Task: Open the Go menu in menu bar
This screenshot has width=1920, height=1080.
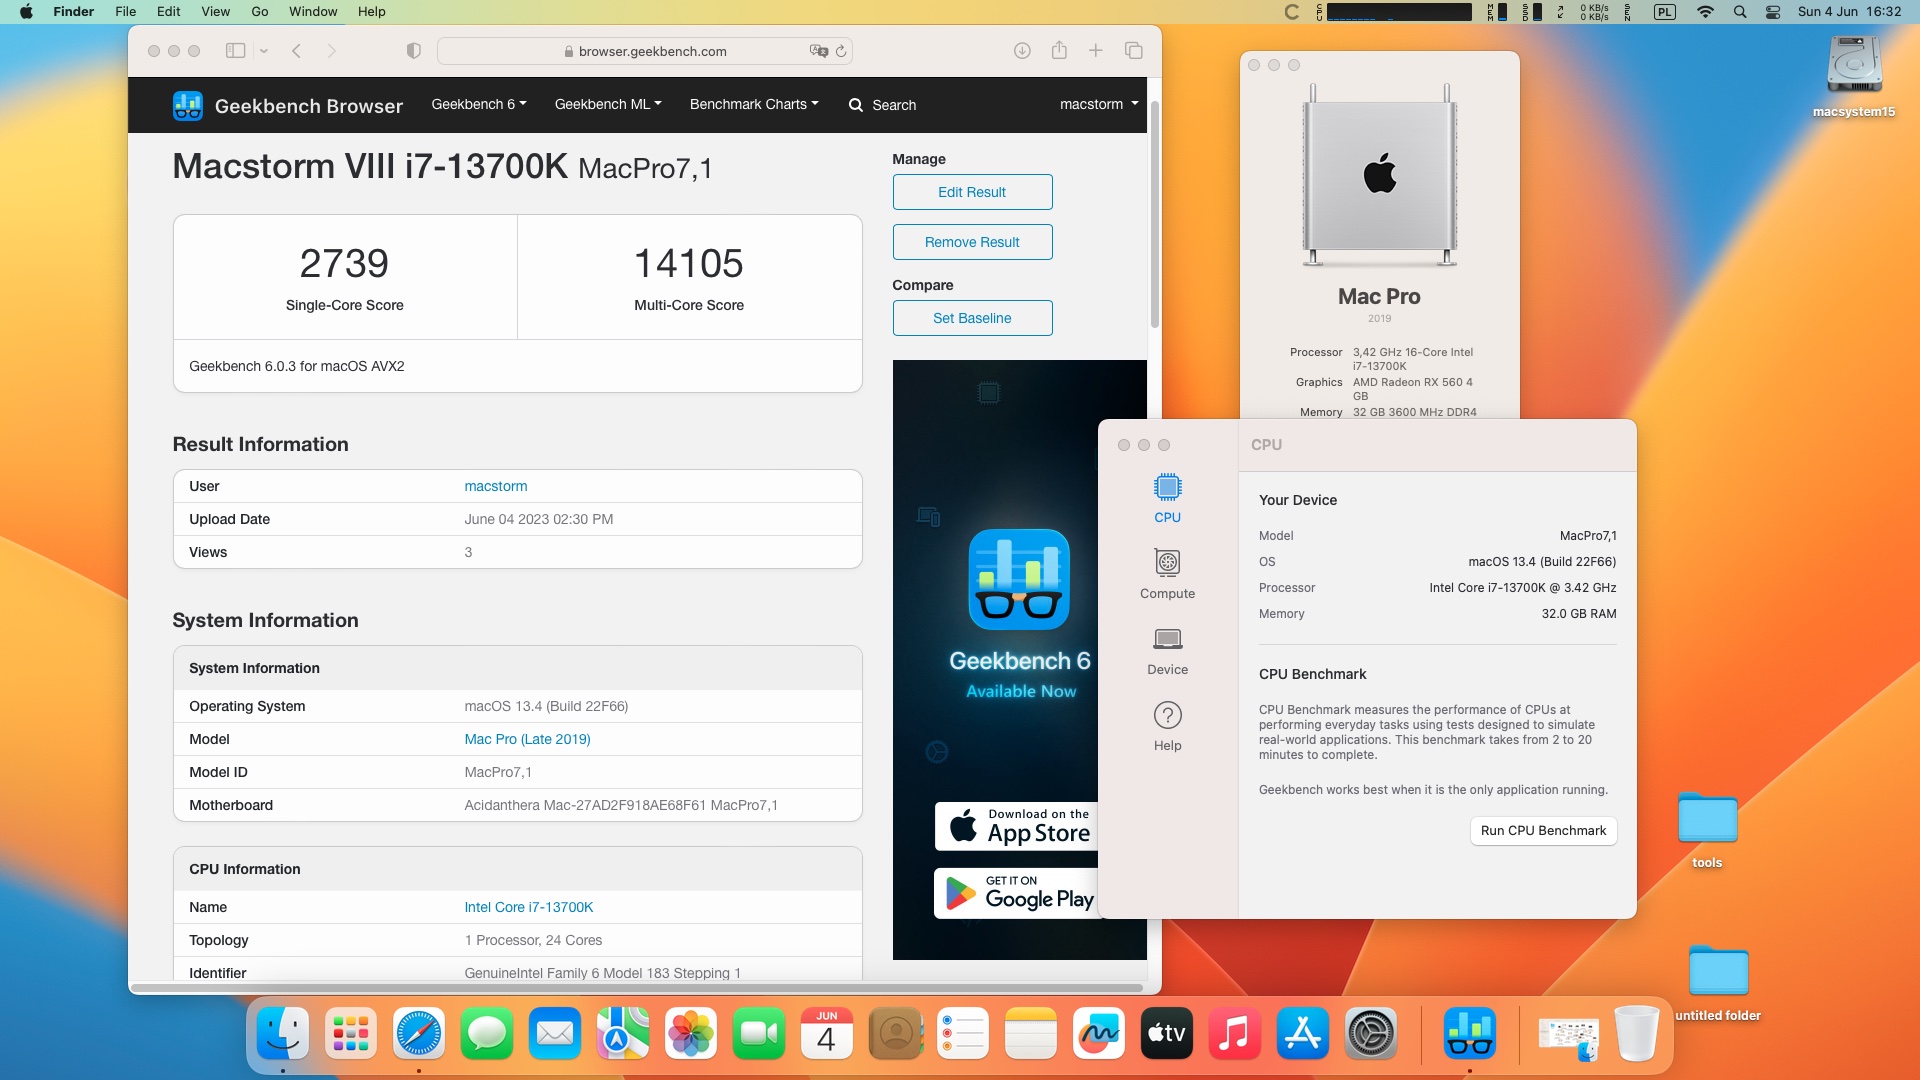Action: click(x=260, y=12)
